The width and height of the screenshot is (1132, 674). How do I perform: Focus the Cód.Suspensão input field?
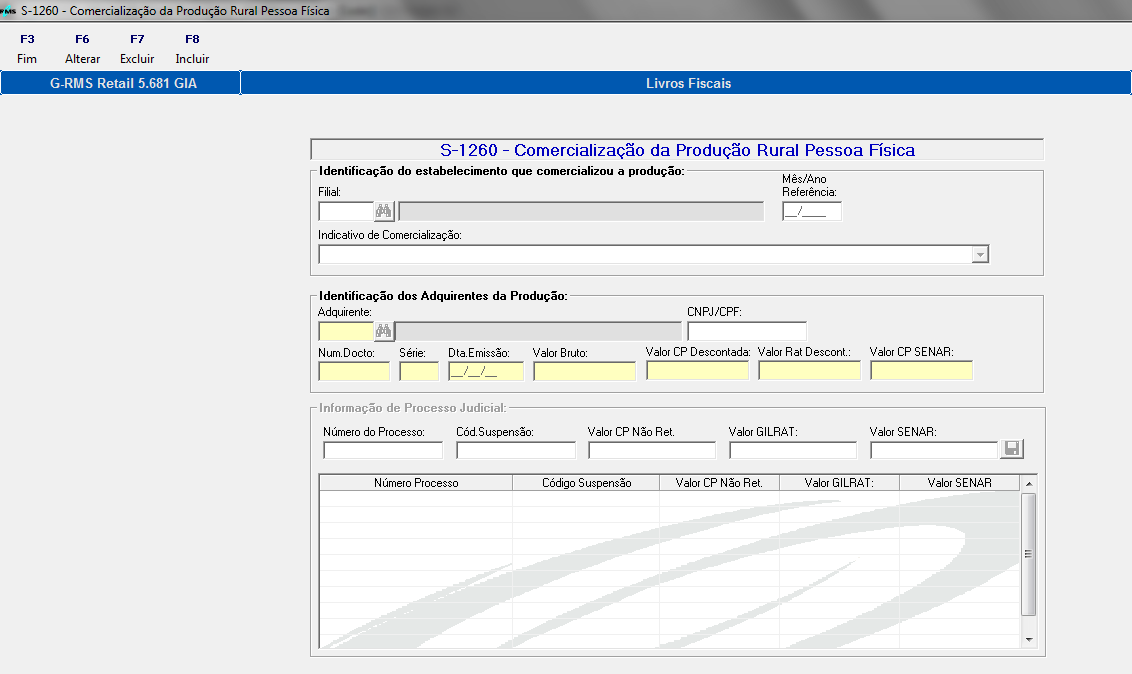point(516,450)
